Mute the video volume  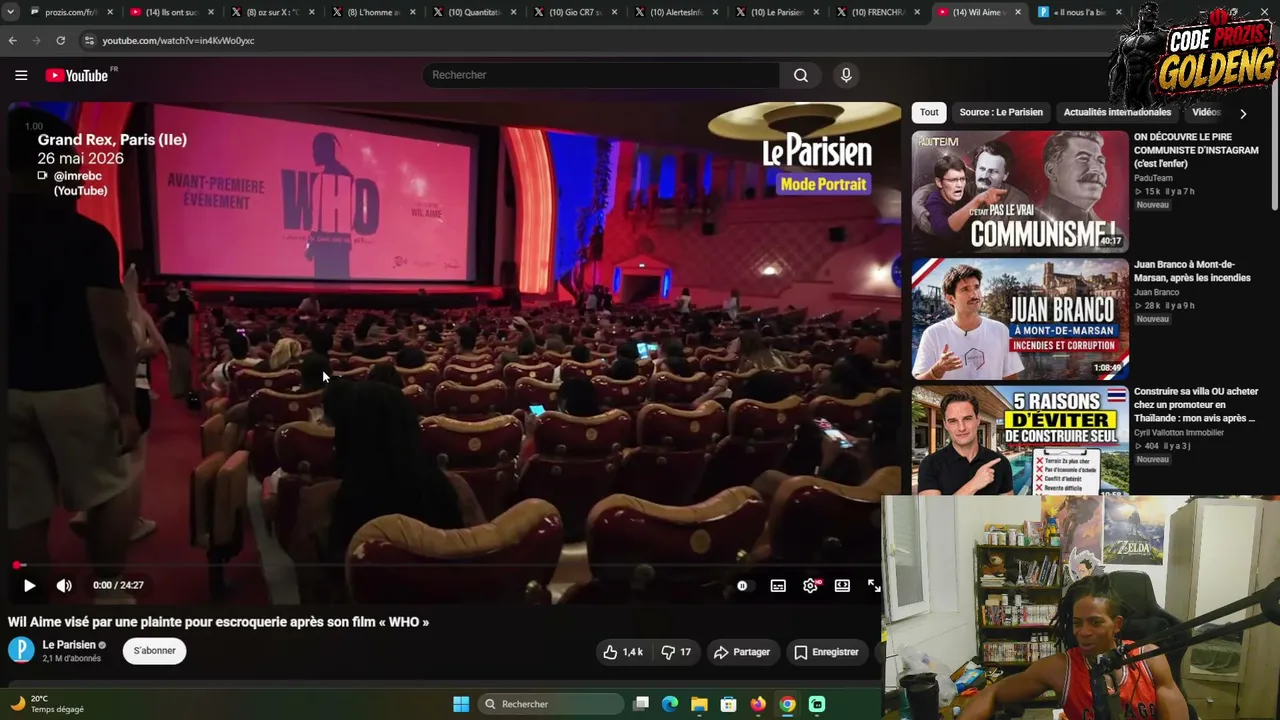[64, 586]
